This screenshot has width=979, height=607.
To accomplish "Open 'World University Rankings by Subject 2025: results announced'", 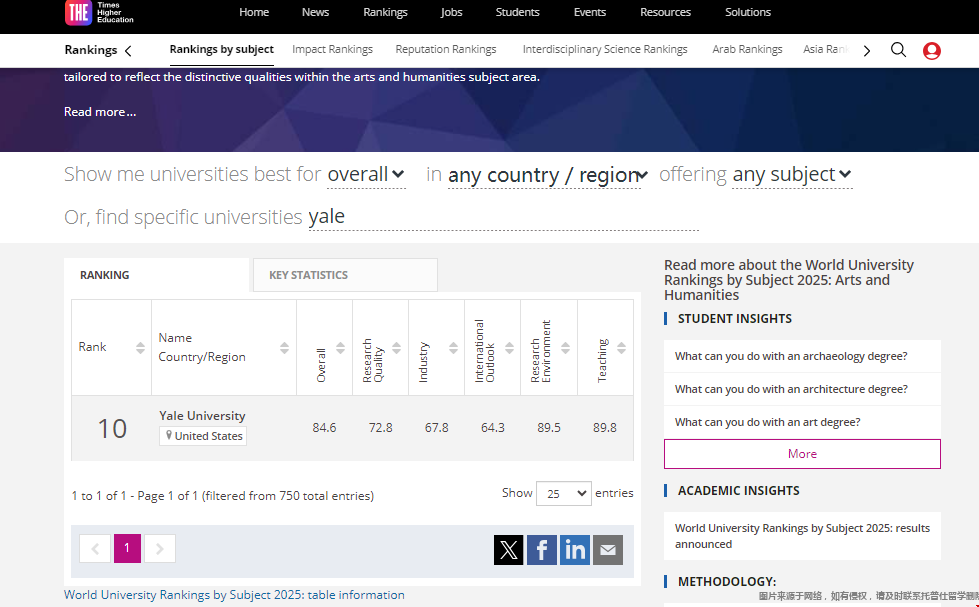I will [x=802, y=536].
